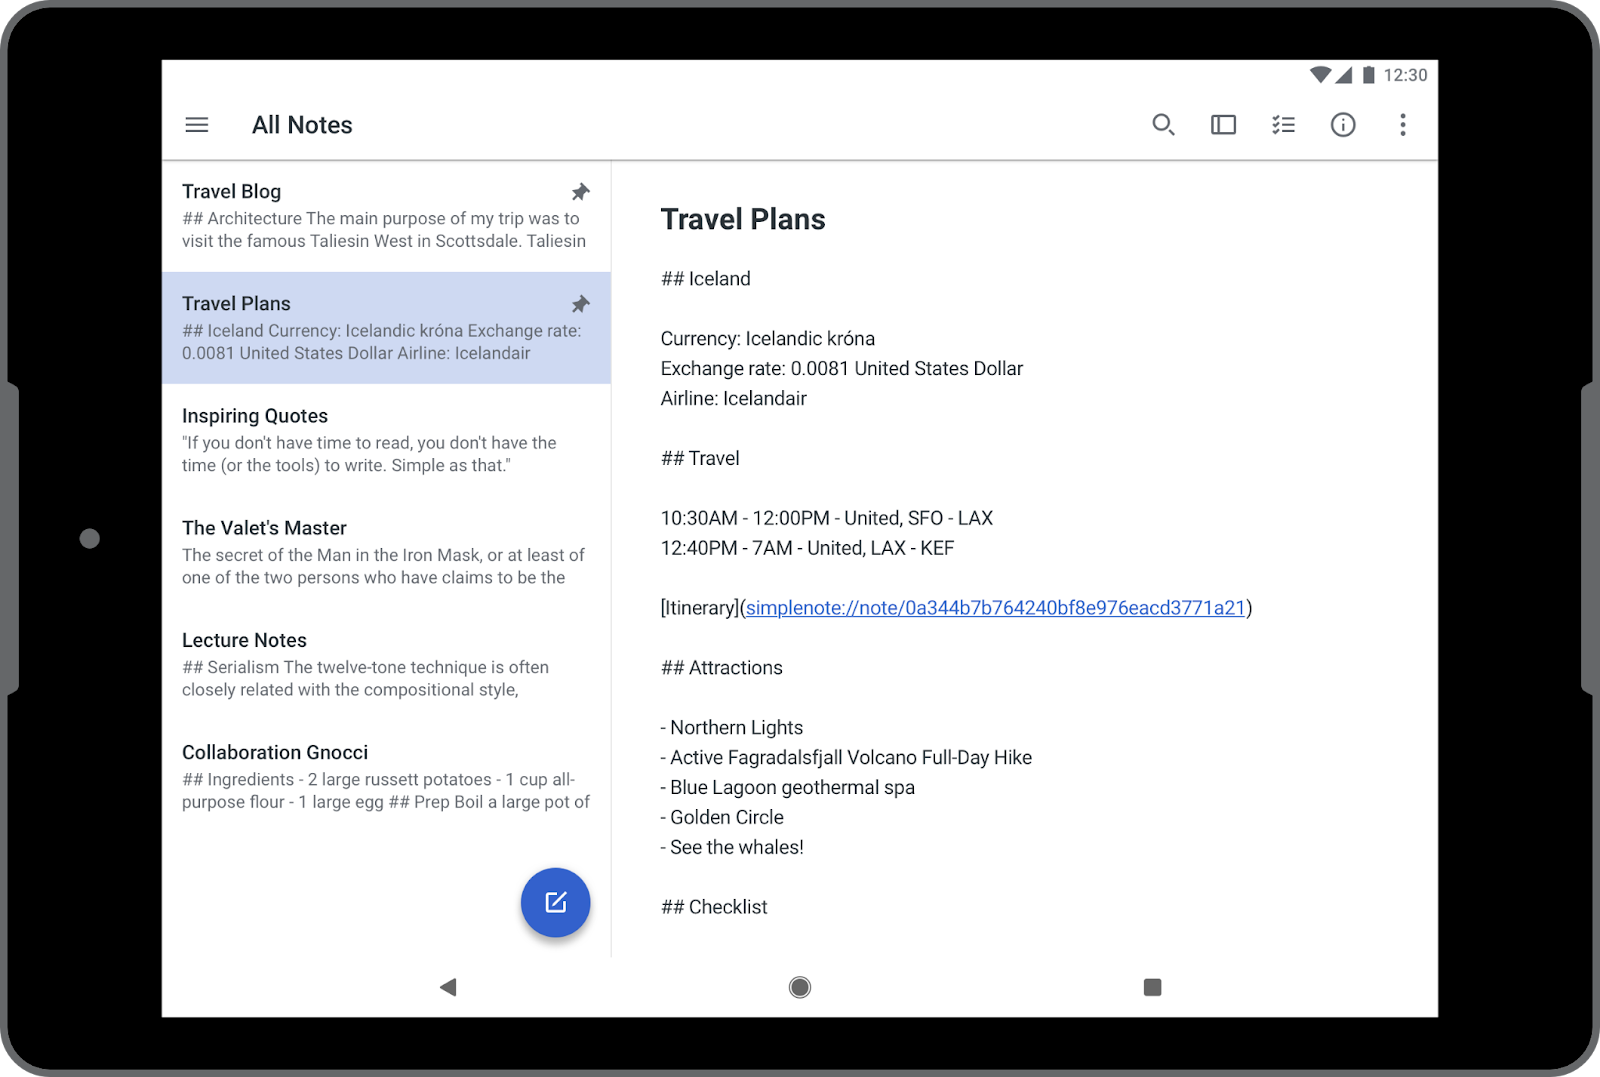Click the 'See the whales!' line
1600x1077 pixels.
pos(732,848)
